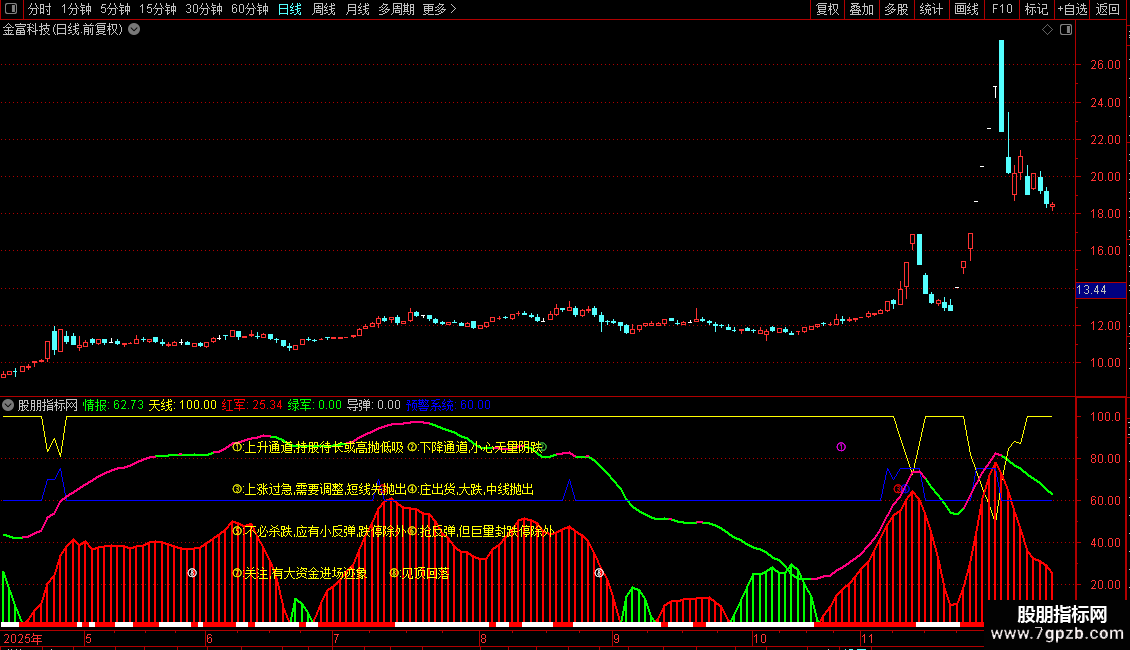The image size is (1130, 650).
Task: Click the 天线: 100.00 indicator value
Action: click(182, 405)
